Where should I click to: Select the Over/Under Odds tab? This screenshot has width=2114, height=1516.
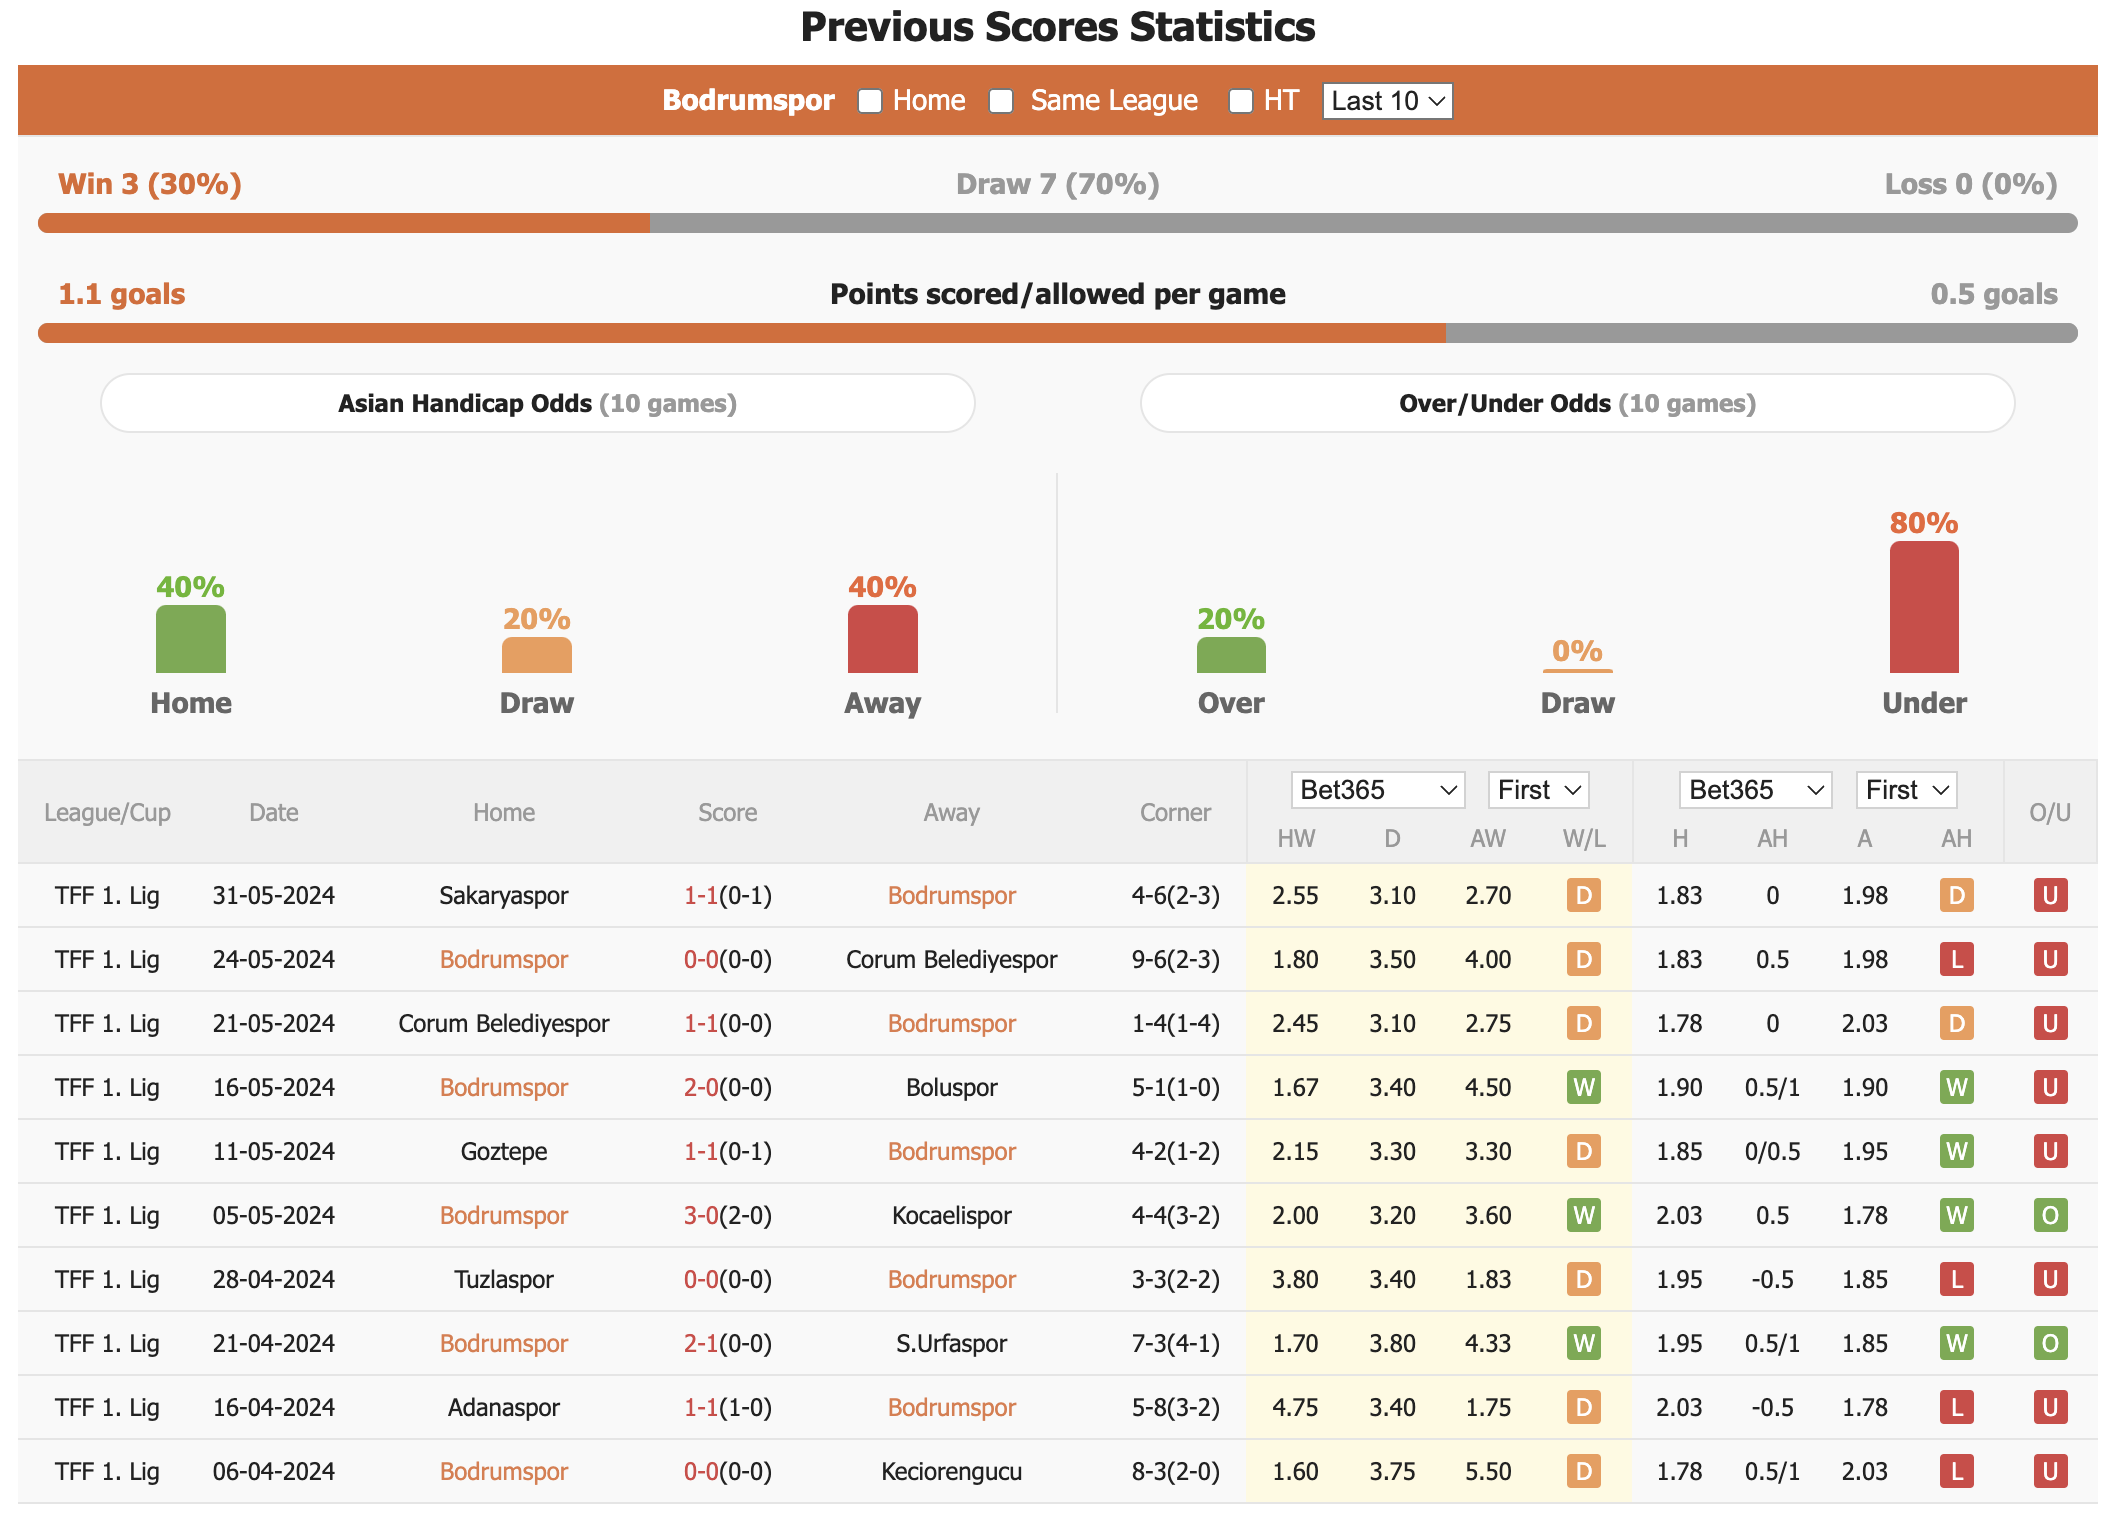(x=1577, y=403)
